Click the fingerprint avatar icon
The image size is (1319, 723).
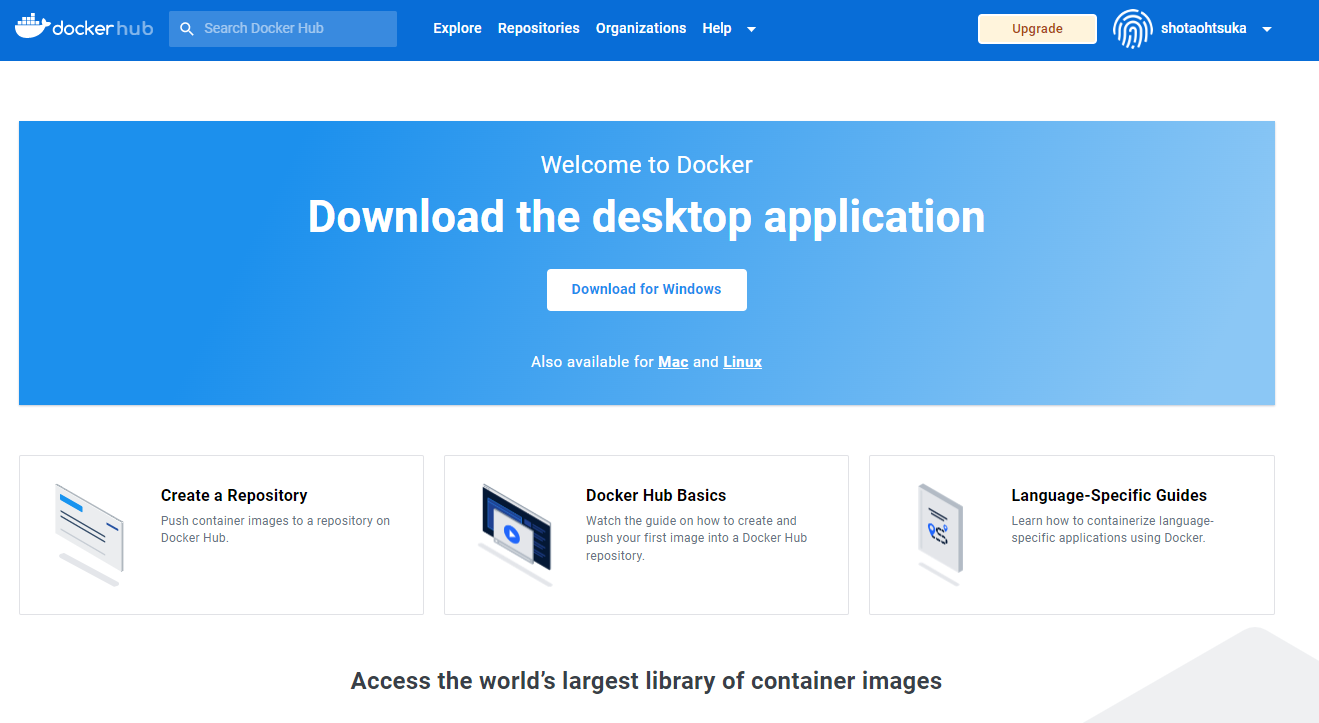tap(1132, 29)
